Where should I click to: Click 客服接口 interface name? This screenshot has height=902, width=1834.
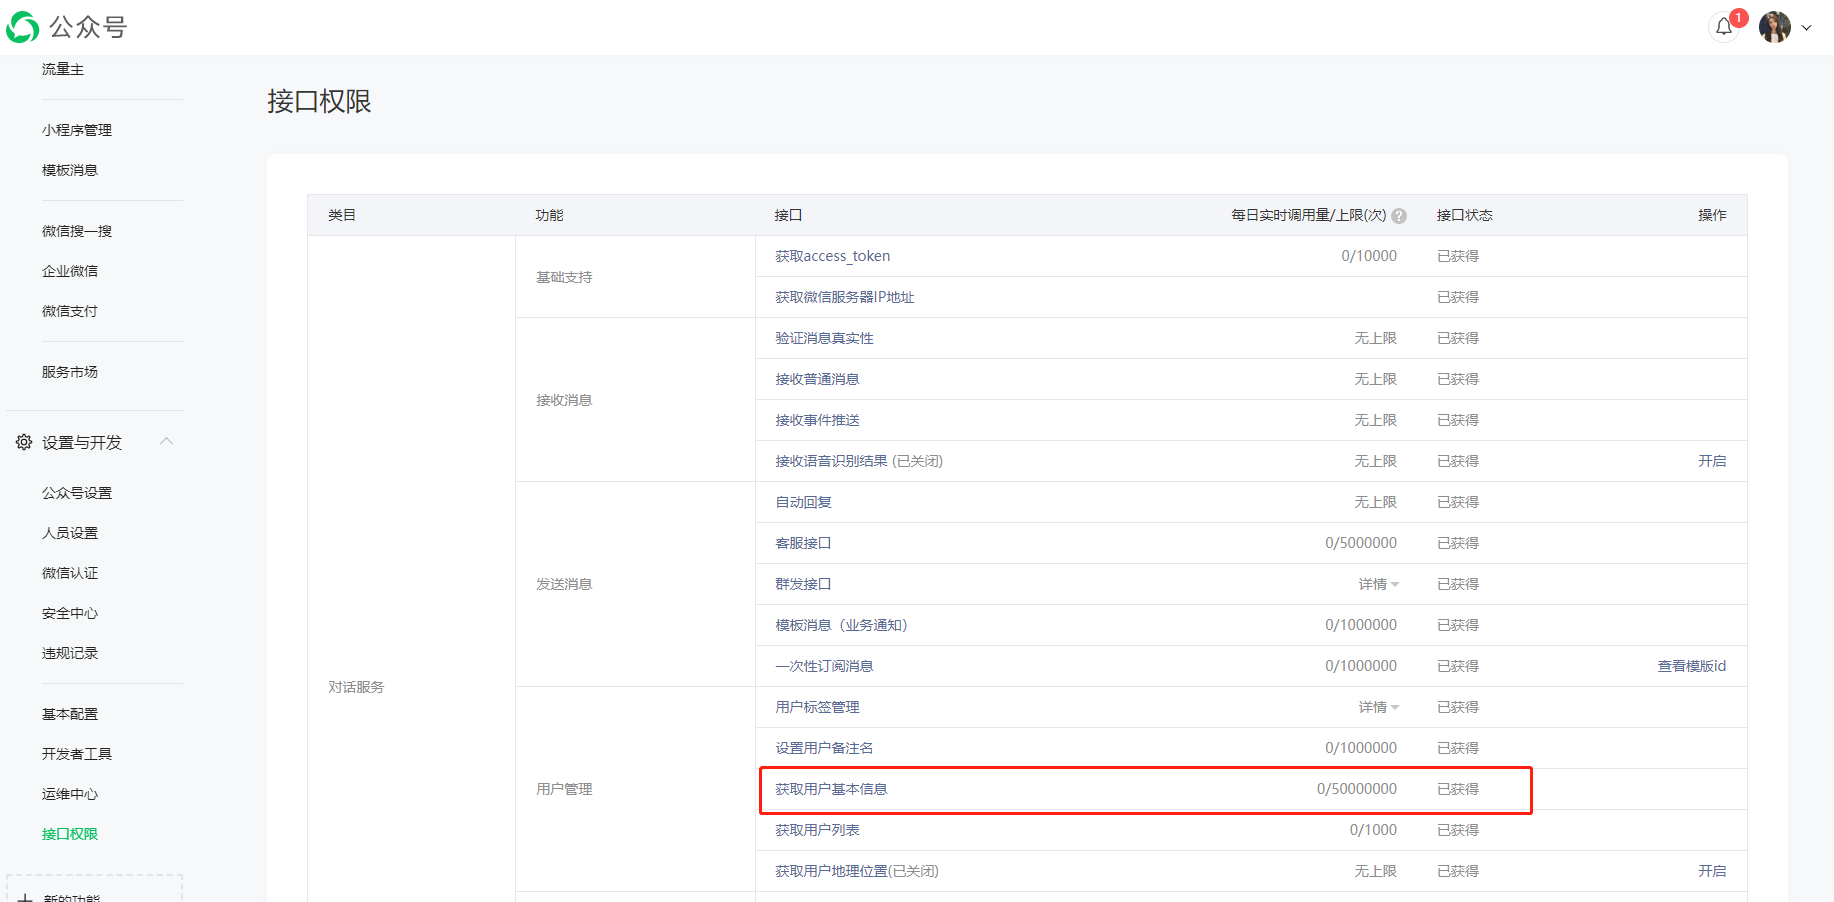click(x=803, y=543)
